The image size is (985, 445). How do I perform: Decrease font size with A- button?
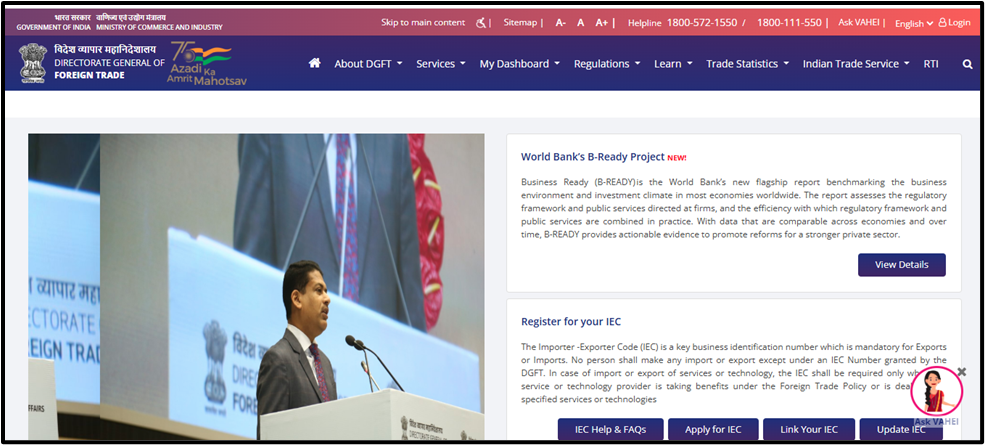[560, 23]
